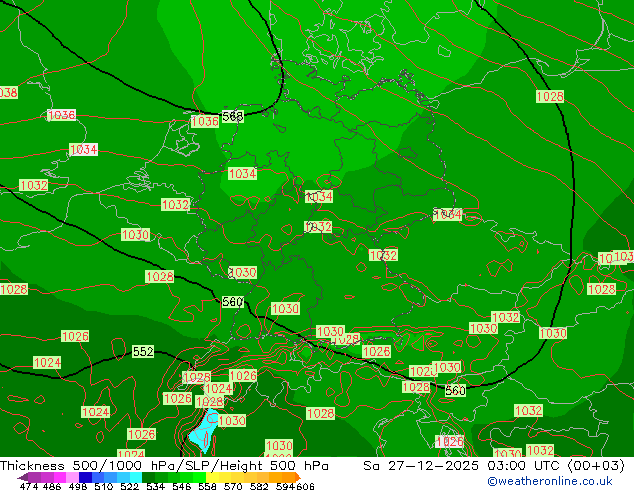Pick the light pink swatch left of 498
This screenshot has width=634, height=490.
pyautogui.click(x=72, y=477)
